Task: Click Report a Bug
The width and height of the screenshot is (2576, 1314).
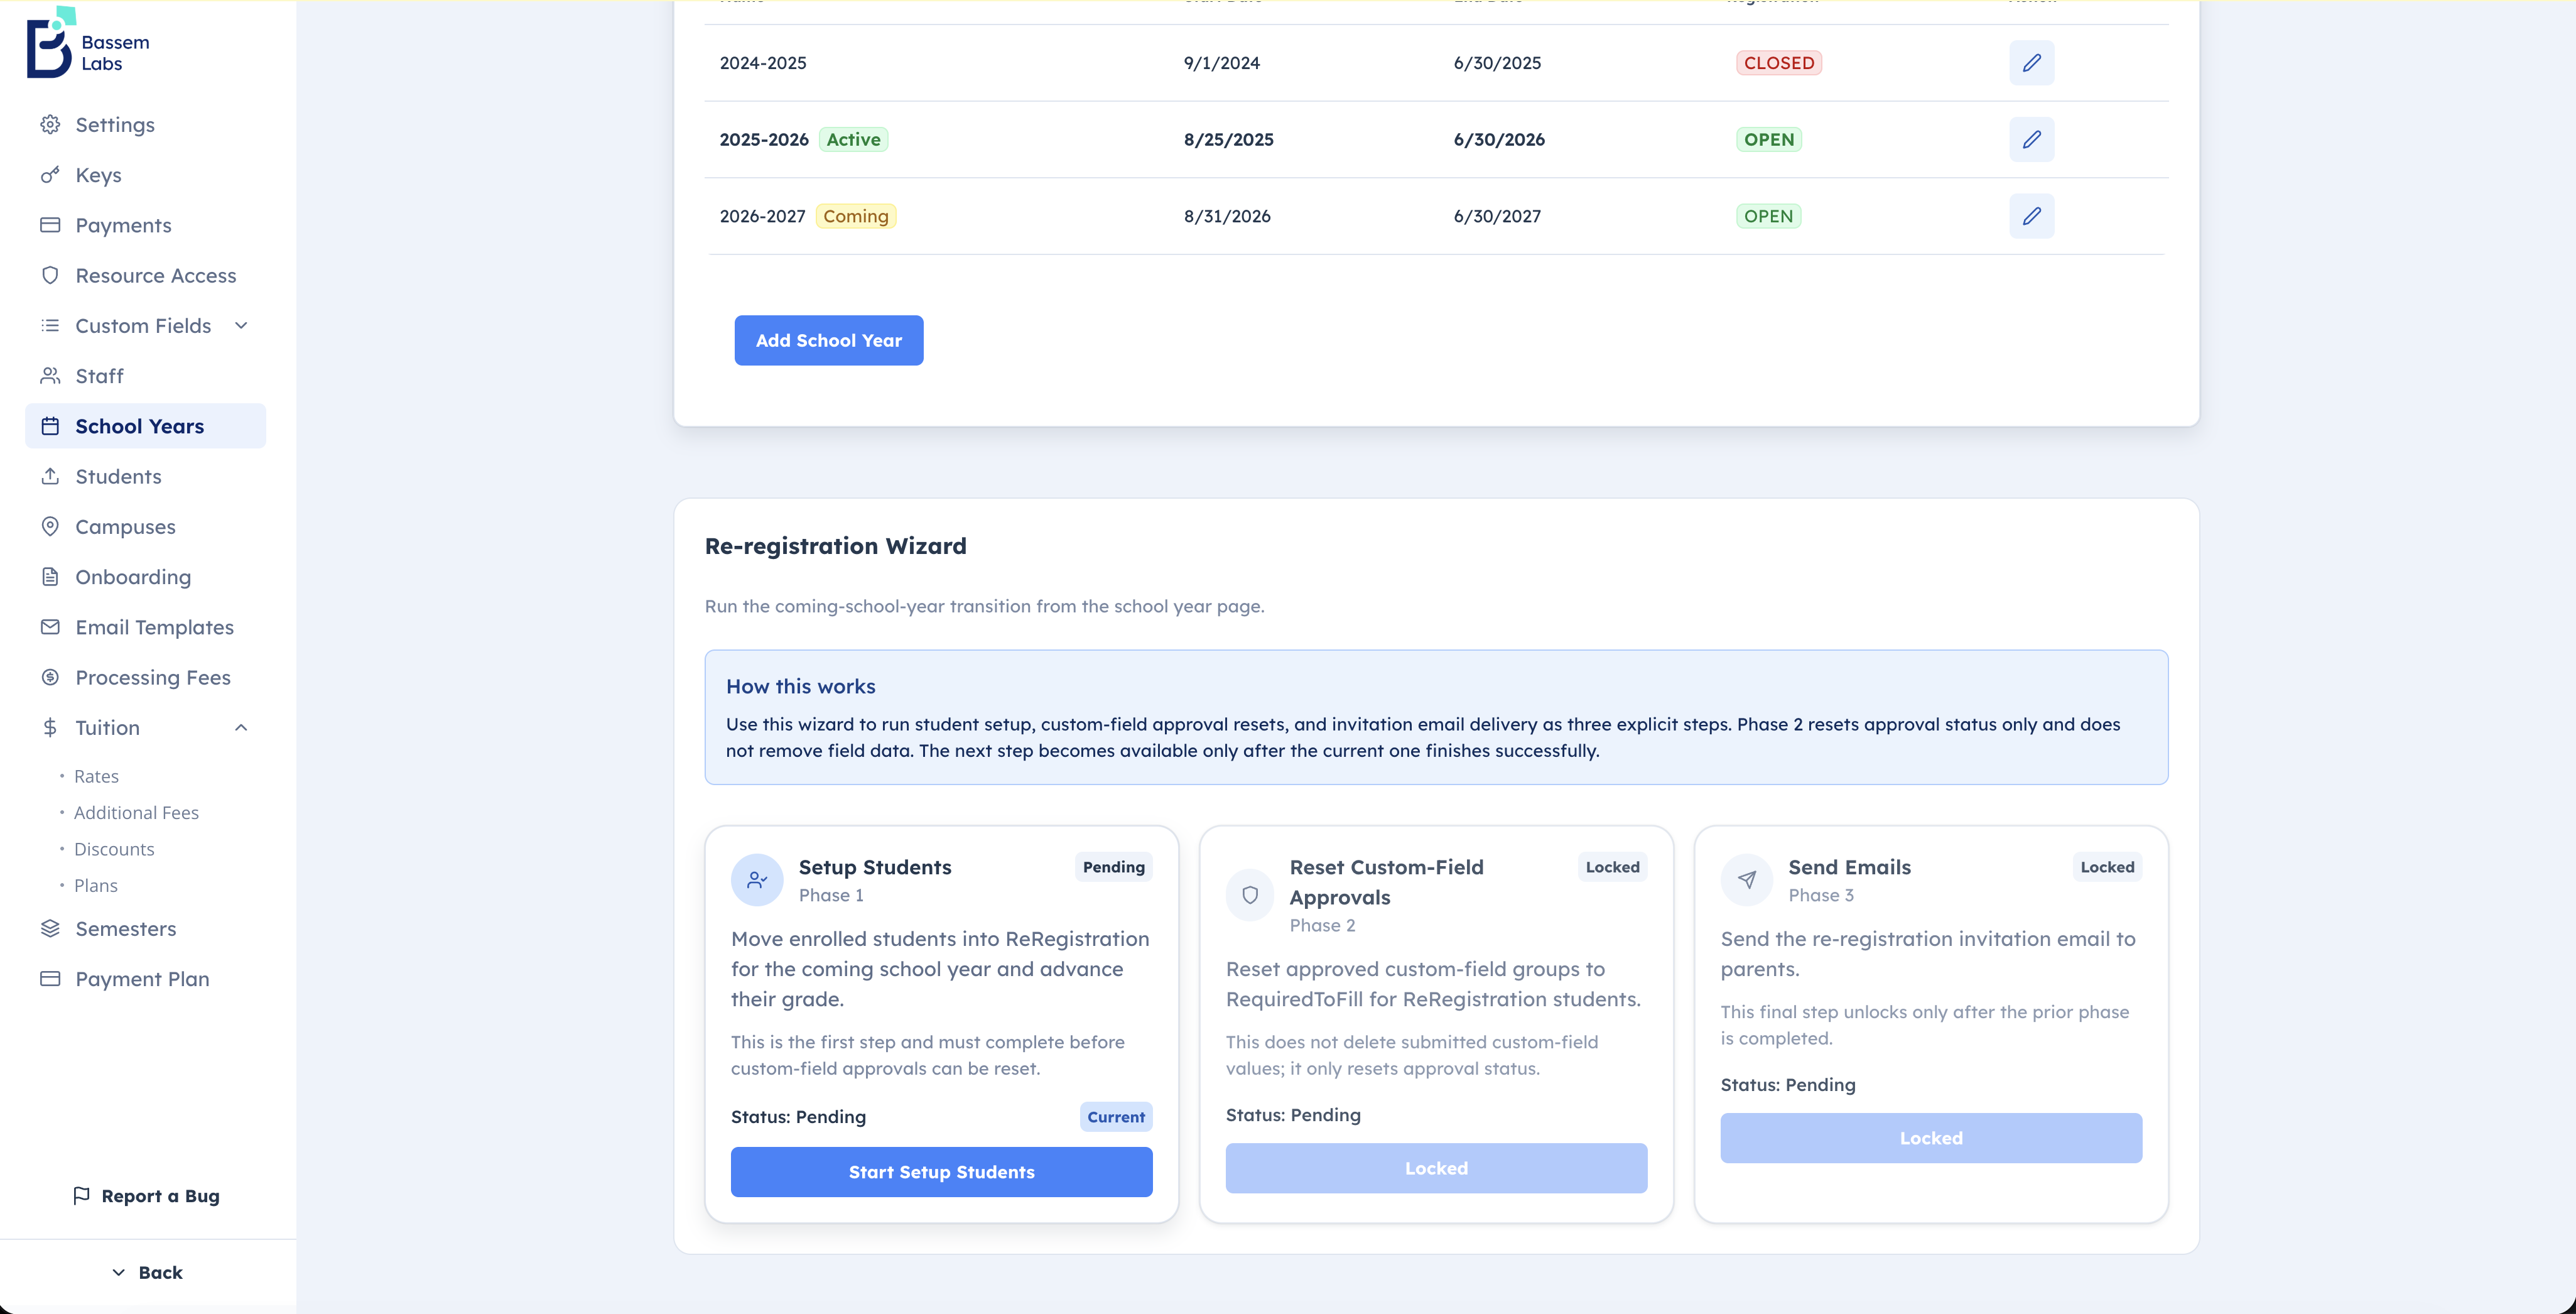Action: [x=146, y=1196]
